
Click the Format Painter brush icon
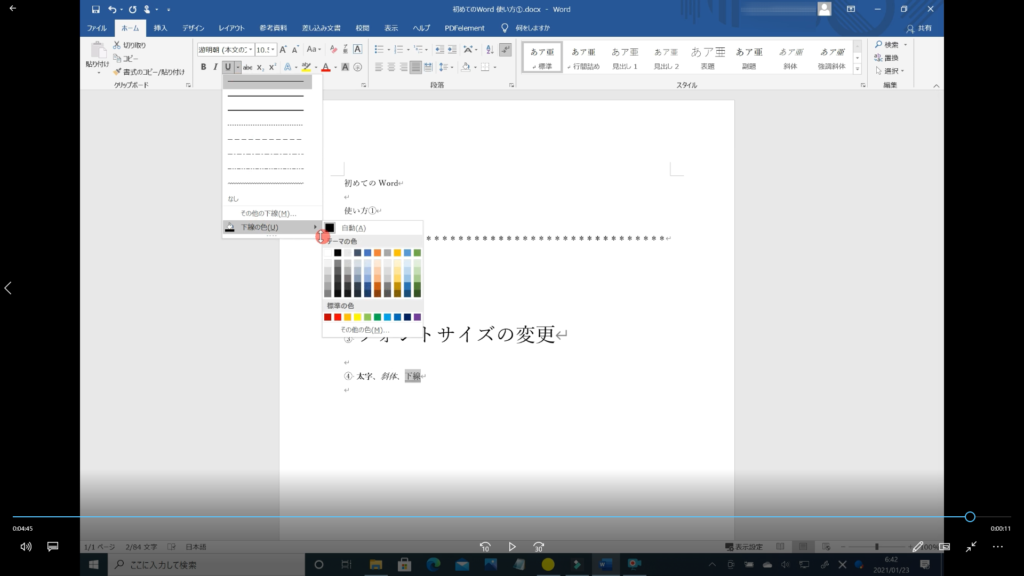pos(117,72)
